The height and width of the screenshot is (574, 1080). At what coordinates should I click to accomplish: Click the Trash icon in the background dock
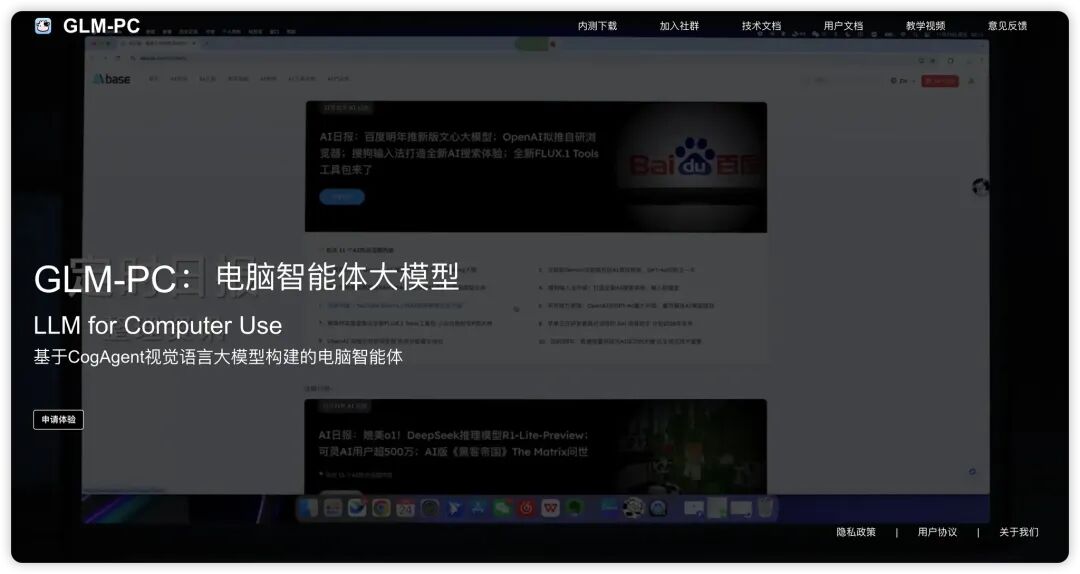click(x=765, y=509)
